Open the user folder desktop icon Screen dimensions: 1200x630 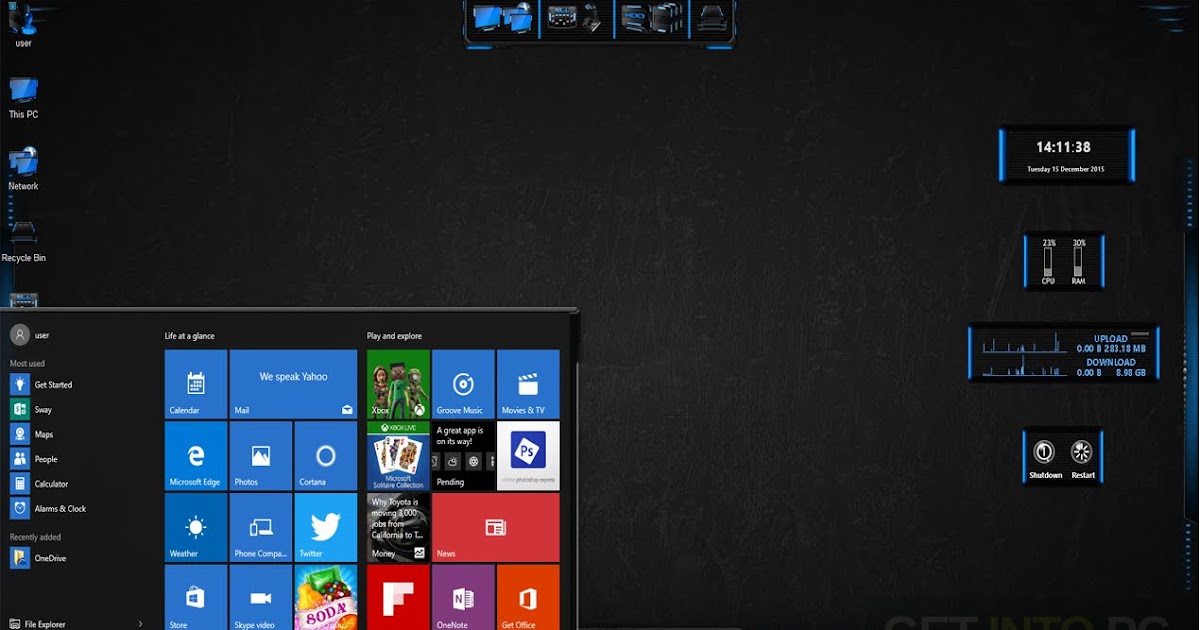[x=23, y=24]
